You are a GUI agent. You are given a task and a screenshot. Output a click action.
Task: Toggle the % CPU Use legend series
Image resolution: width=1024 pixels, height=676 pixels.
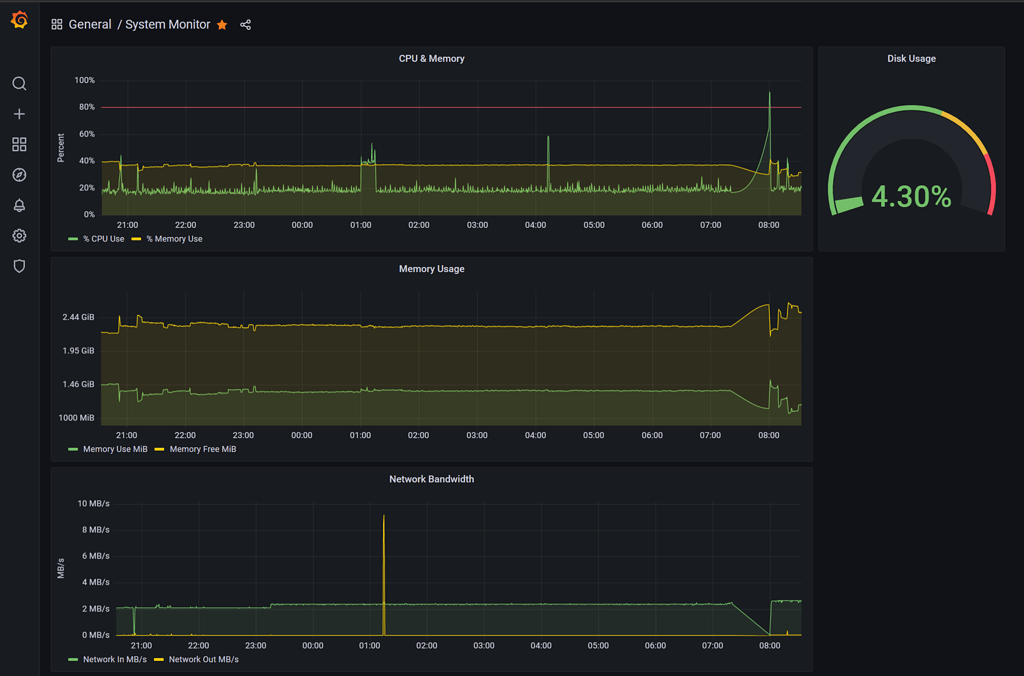pos(103,239)
